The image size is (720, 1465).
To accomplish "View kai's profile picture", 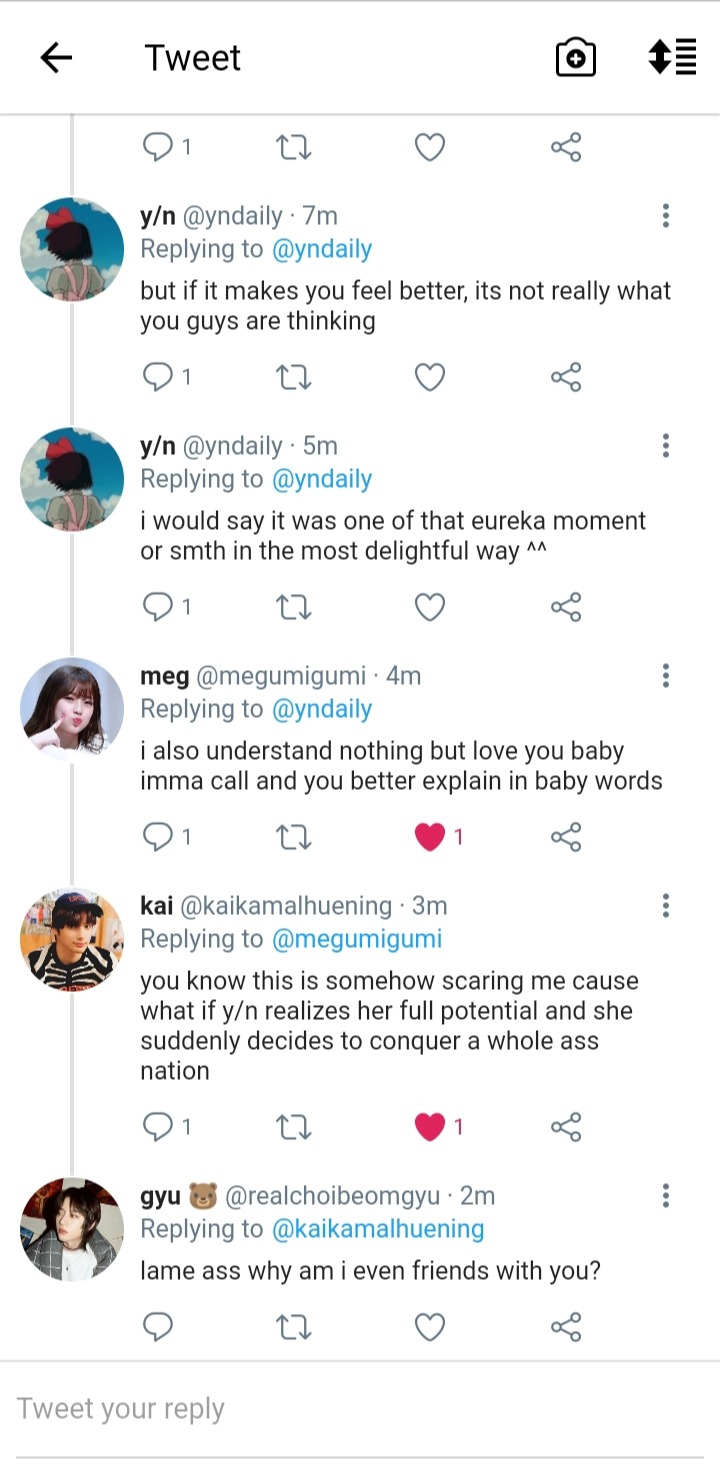I will coord(72,940).
